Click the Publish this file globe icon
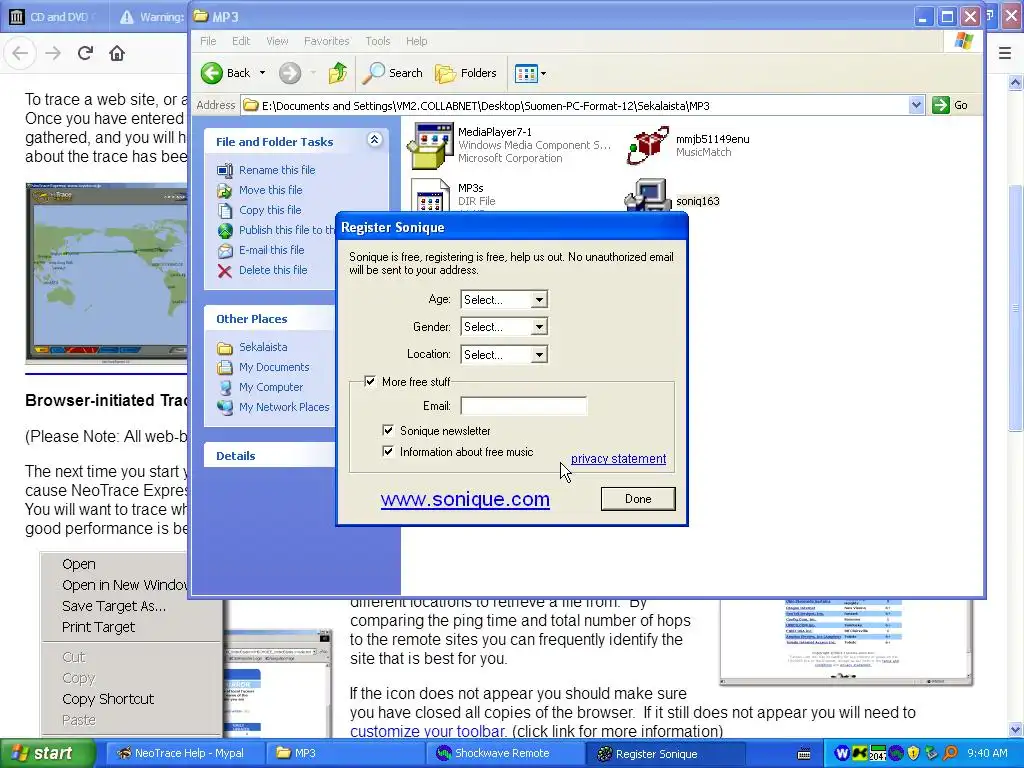Viewport: 1024px width, 768px height. point(225,231)
